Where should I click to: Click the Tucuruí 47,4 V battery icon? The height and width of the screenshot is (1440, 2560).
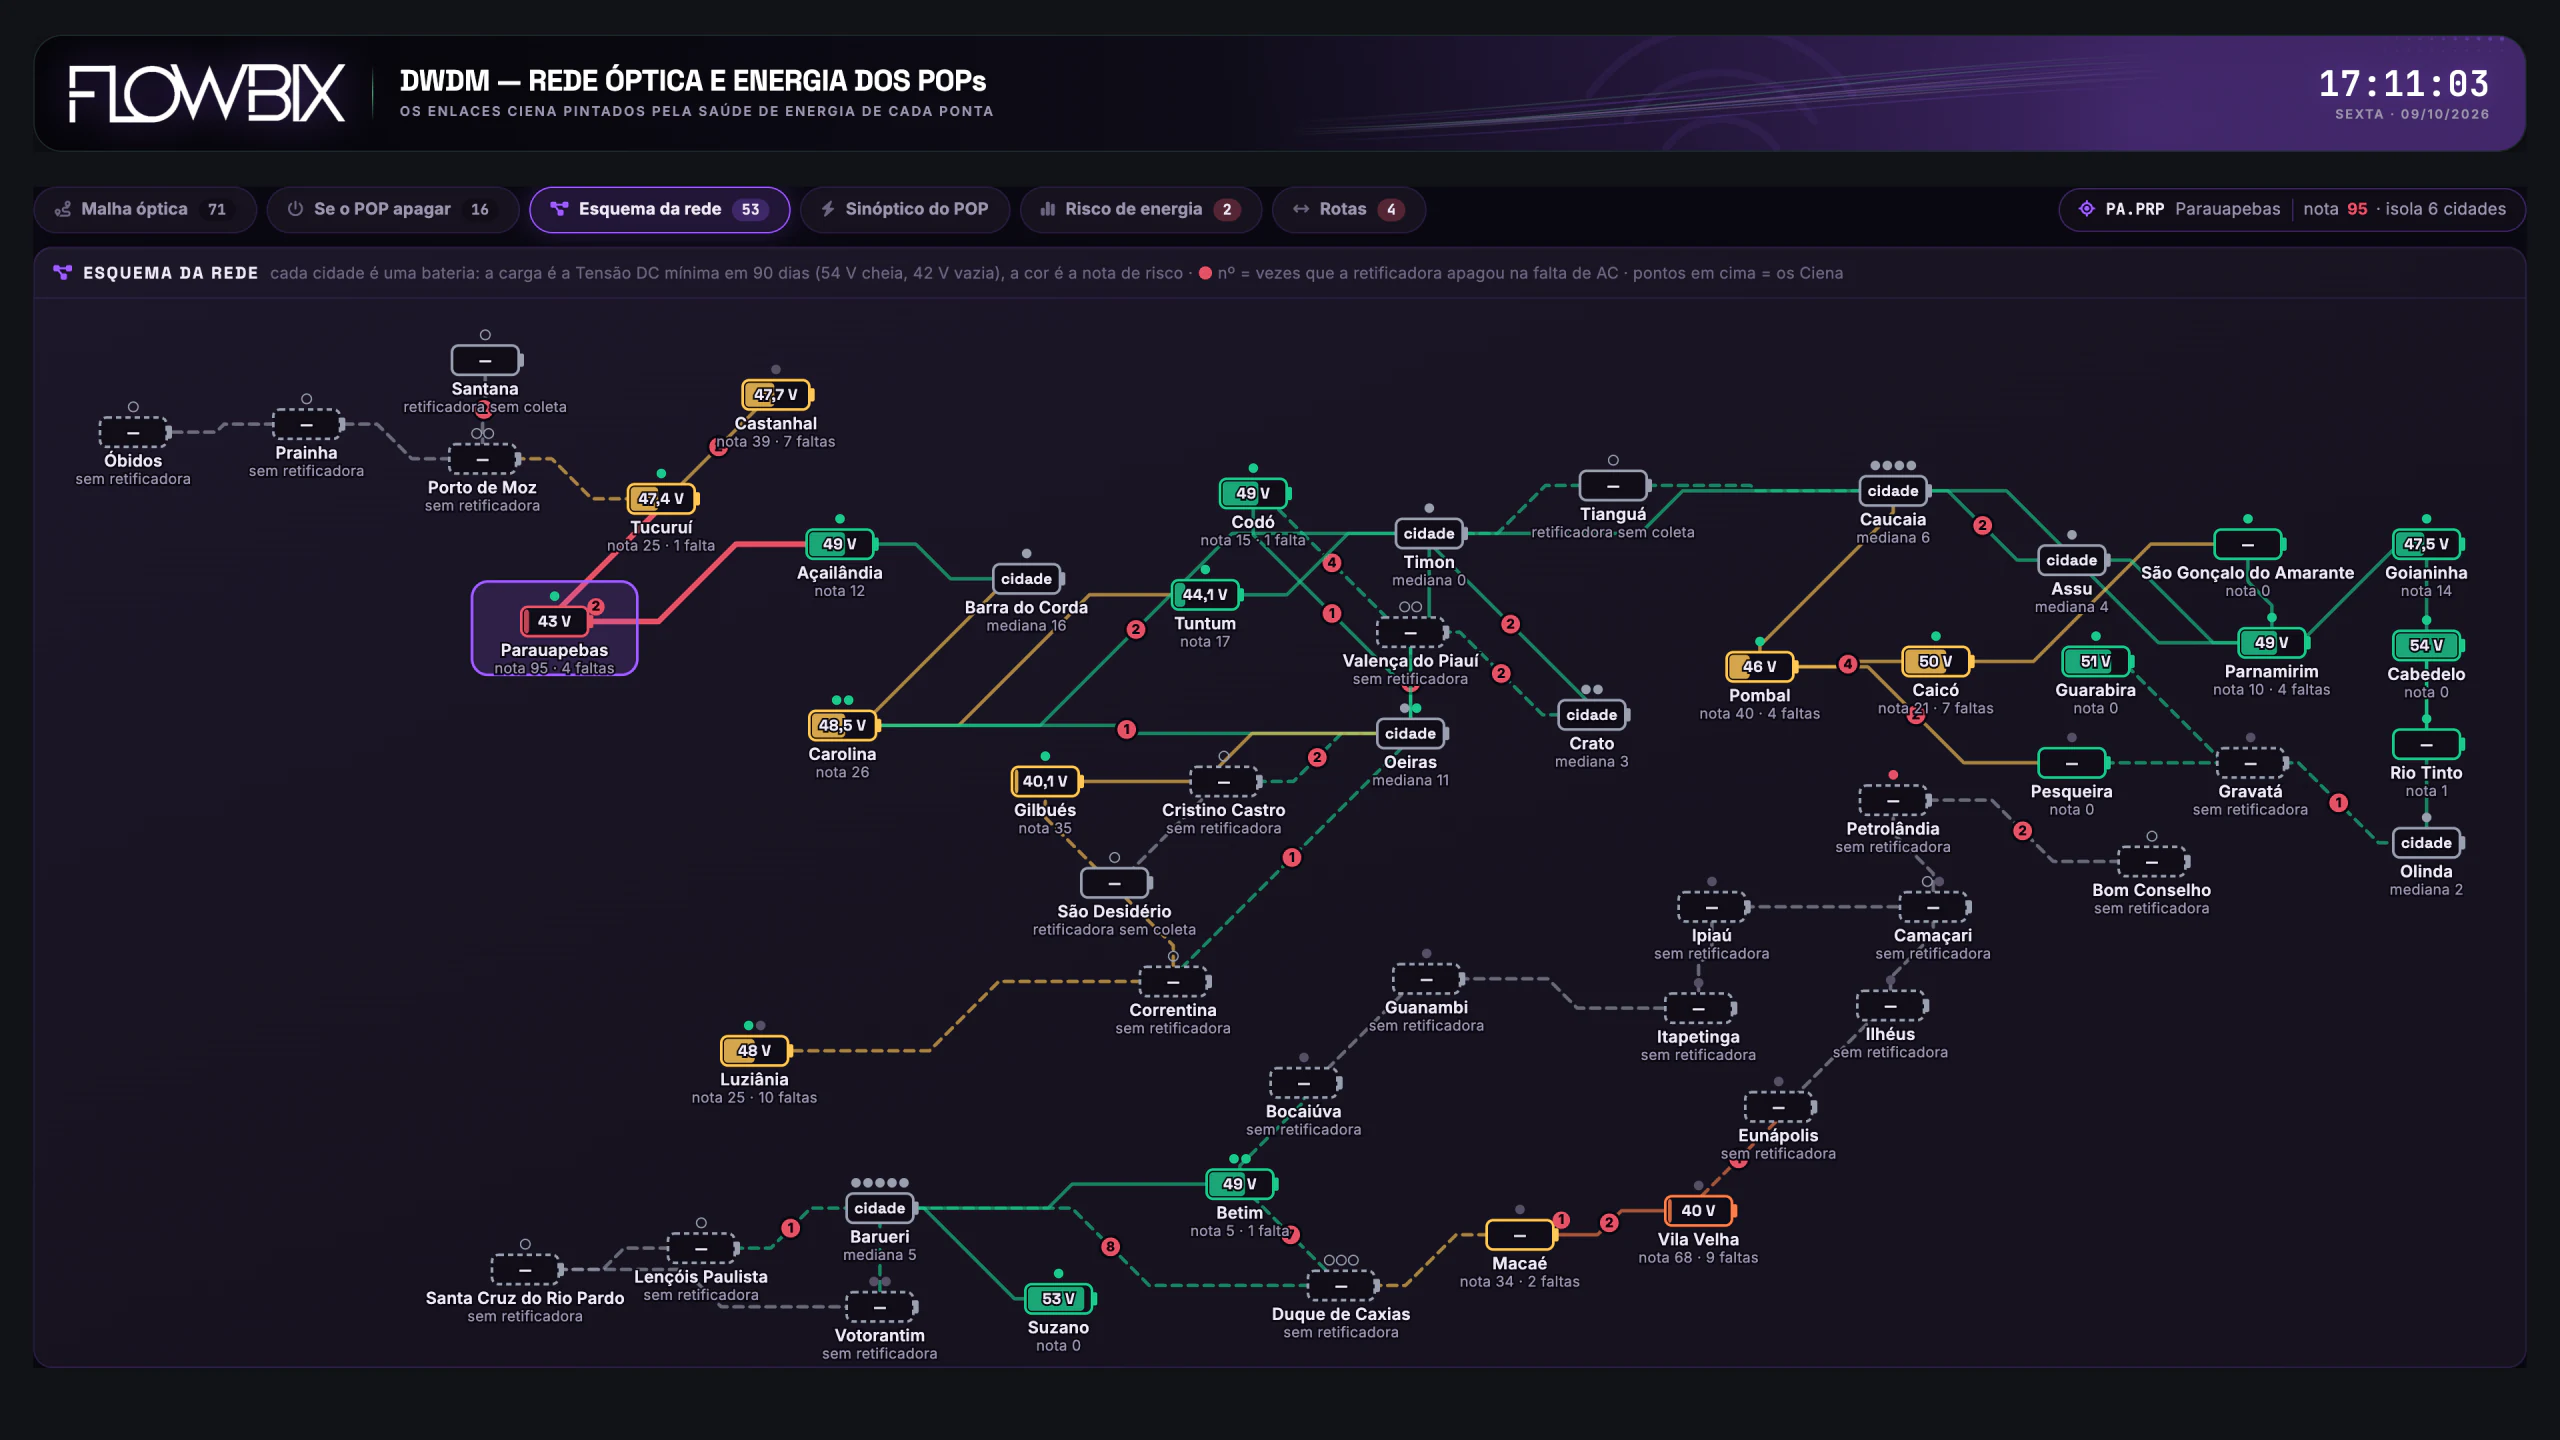click(x=661, y=498)
